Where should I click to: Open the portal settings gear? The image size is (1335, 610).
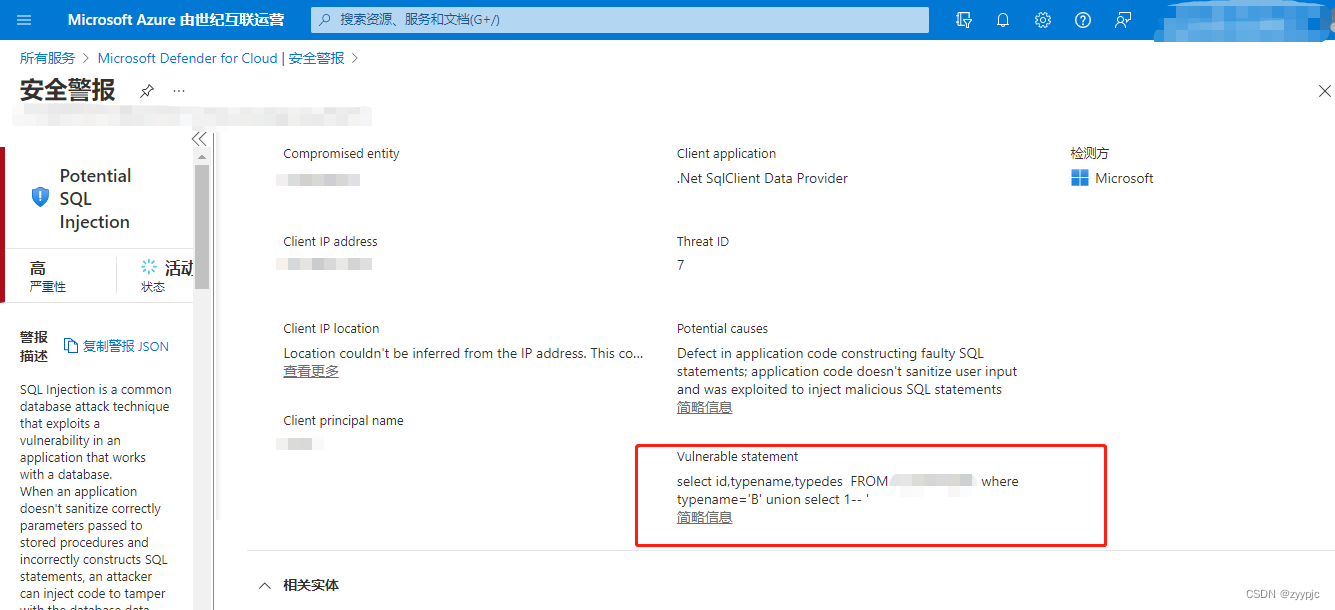tap(1043, 20)
